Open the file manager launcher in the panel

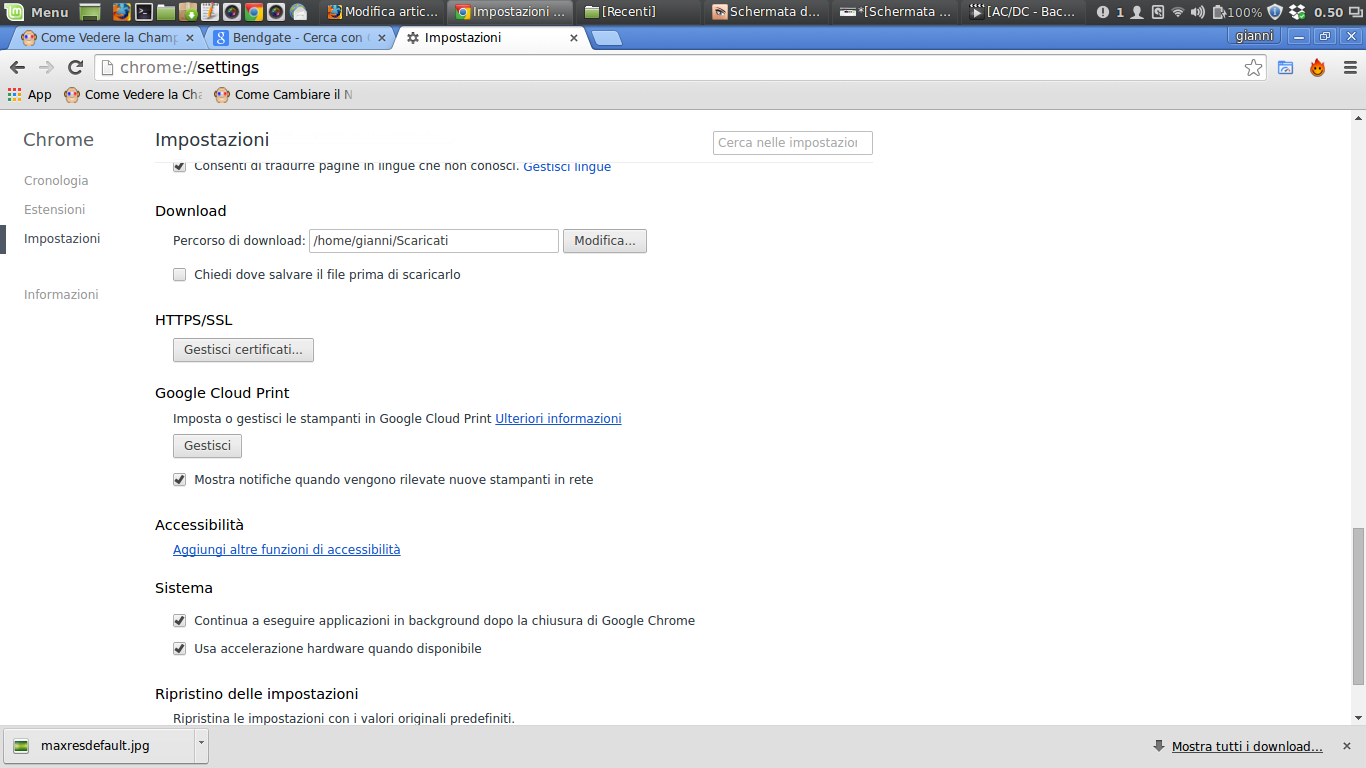pyautogui.click(x=166, y=12)
